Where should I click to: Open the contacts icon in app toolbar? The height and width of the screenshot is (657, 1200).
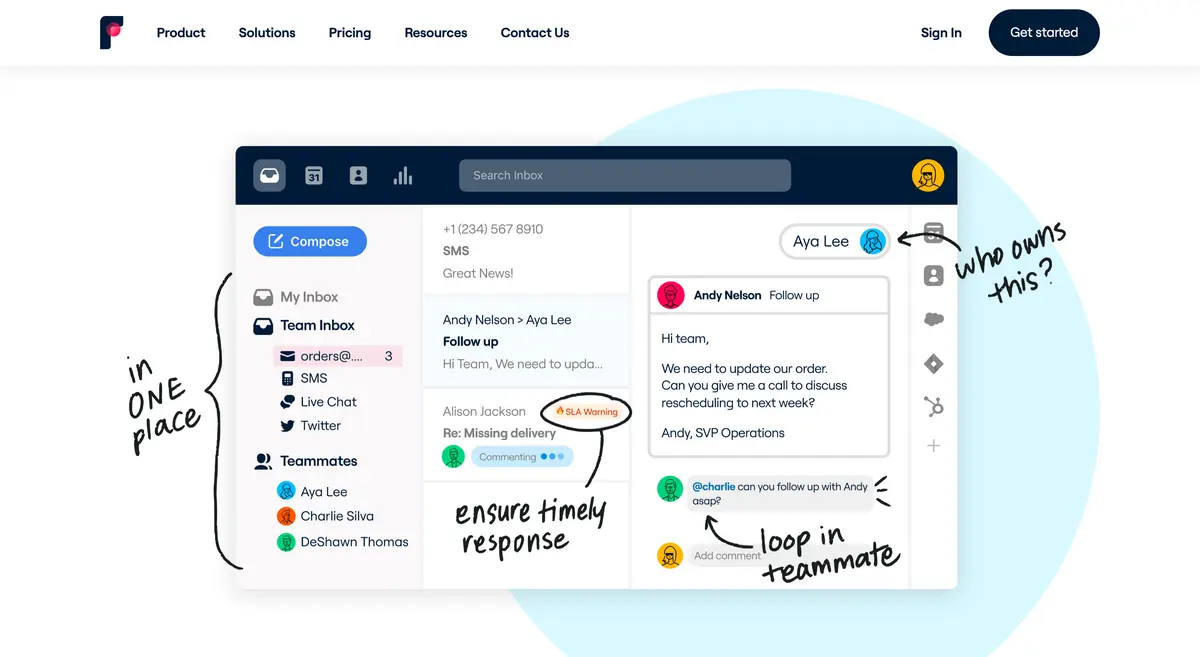coord(358,175)
